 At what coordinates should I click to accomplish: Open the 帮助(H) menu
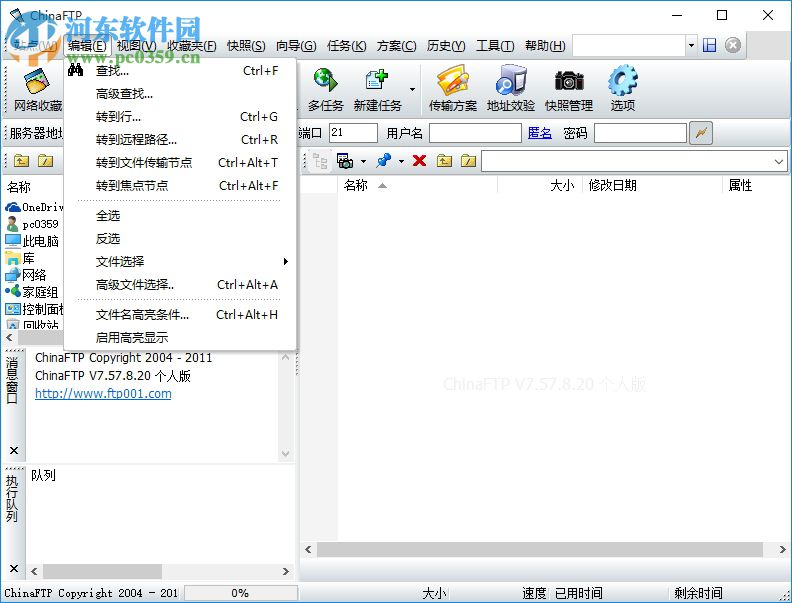point(545,46)
